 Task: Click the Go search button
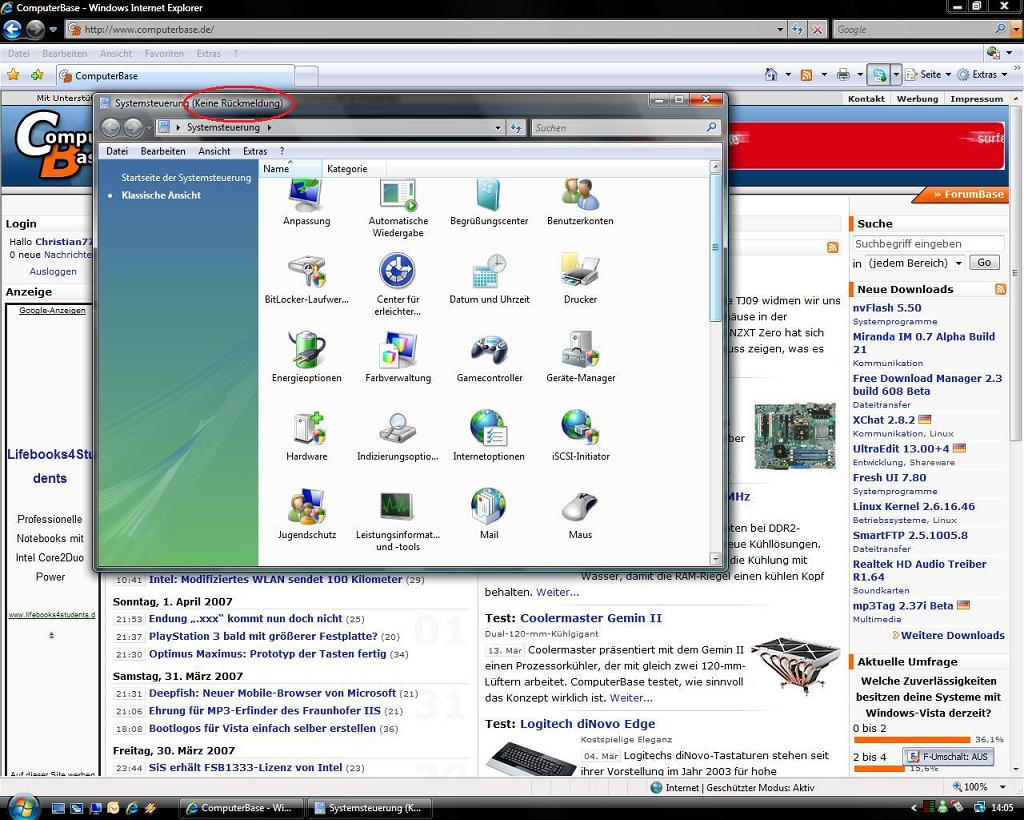(x=984, y=262)
